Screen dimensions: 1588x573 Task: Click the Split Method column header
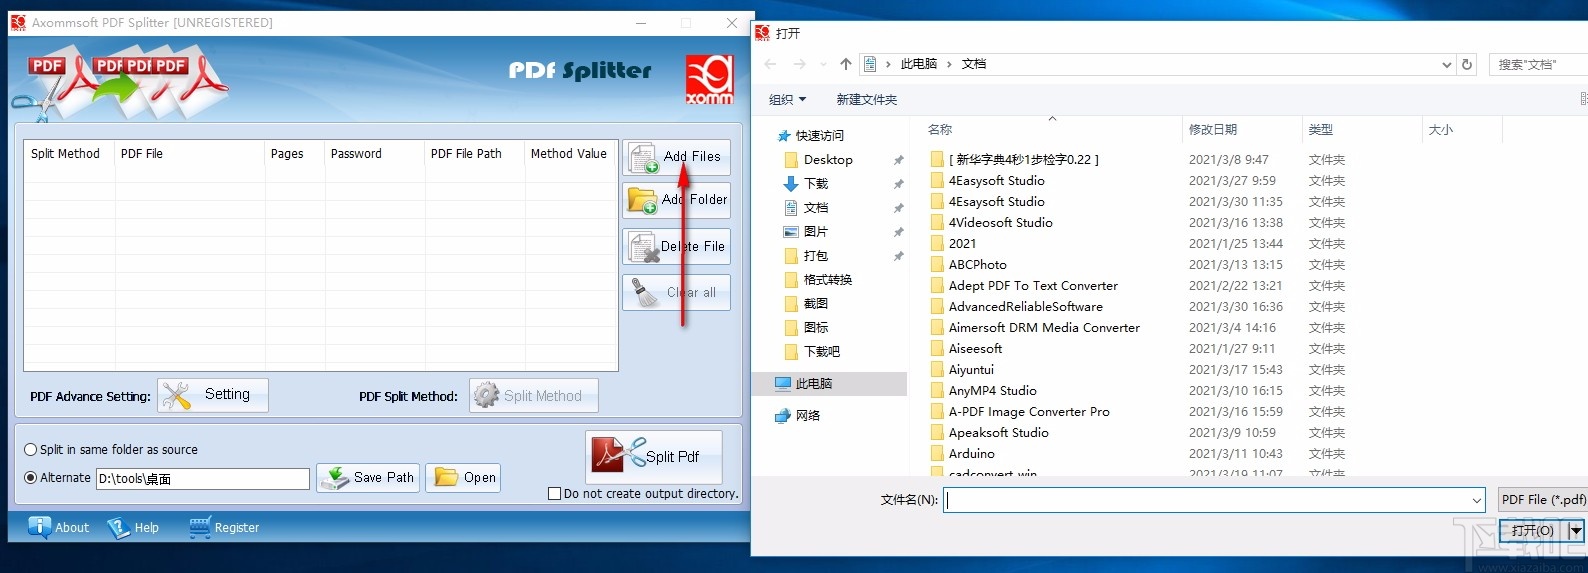click(69, 154)
